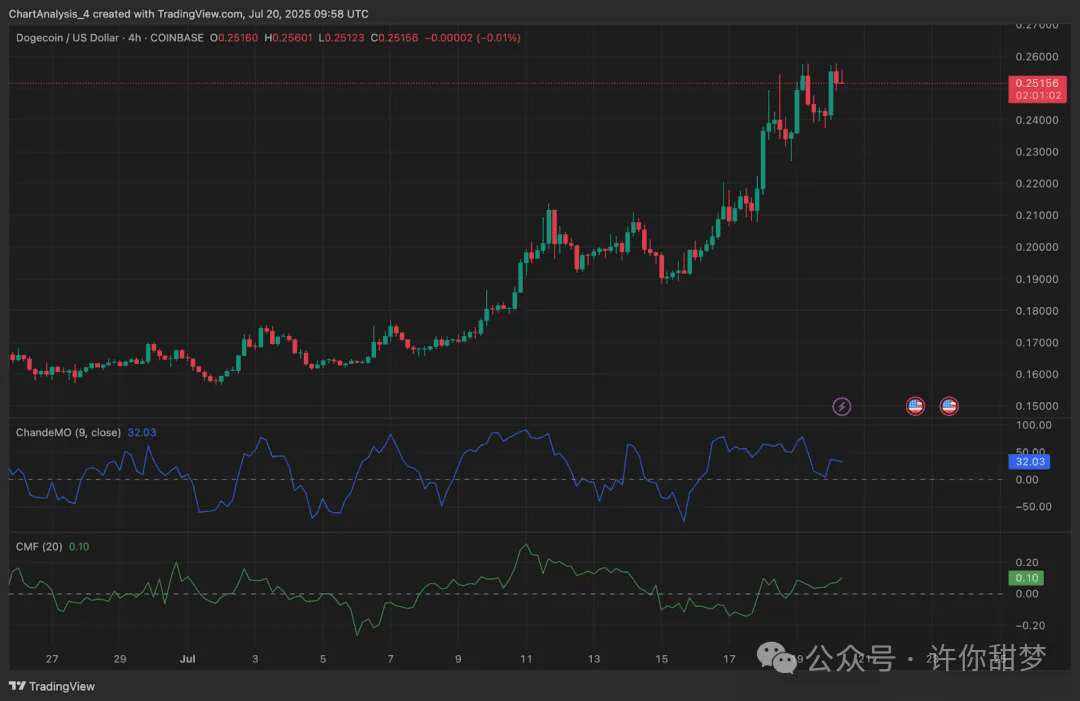Click the low value L0.25123 in legend
Screen dimensions: 1080x701
[342, 38]
